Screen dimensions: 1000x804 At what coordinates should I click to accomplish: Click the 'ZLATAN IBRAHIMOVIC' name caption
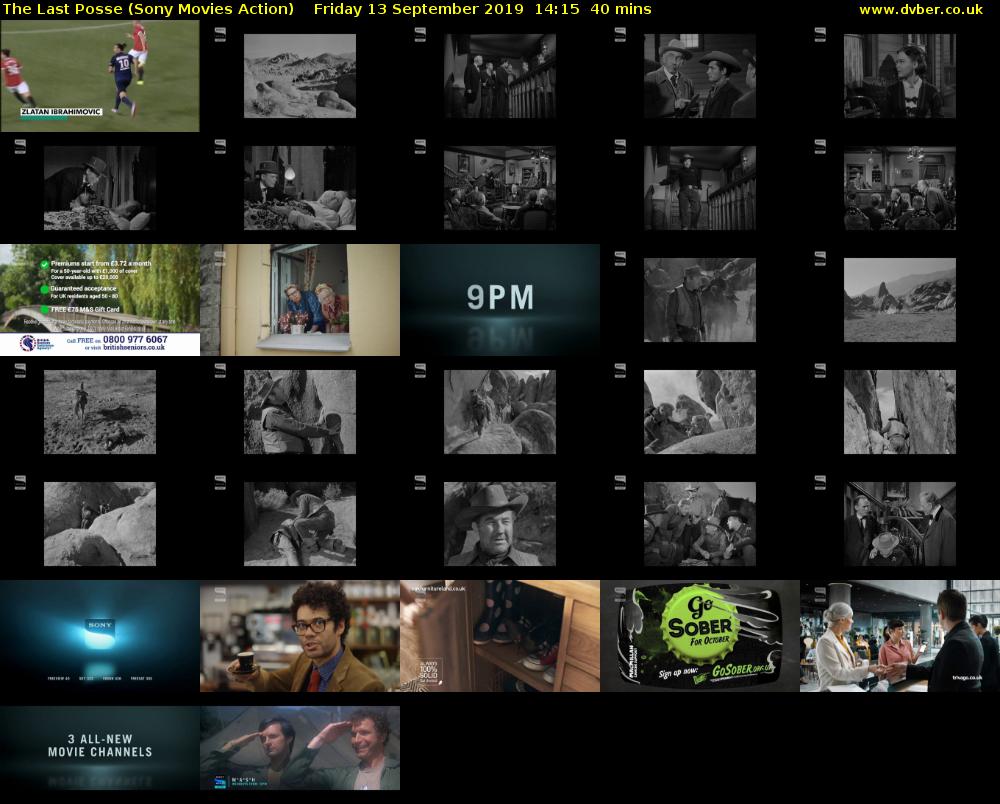tap(61, 112)
